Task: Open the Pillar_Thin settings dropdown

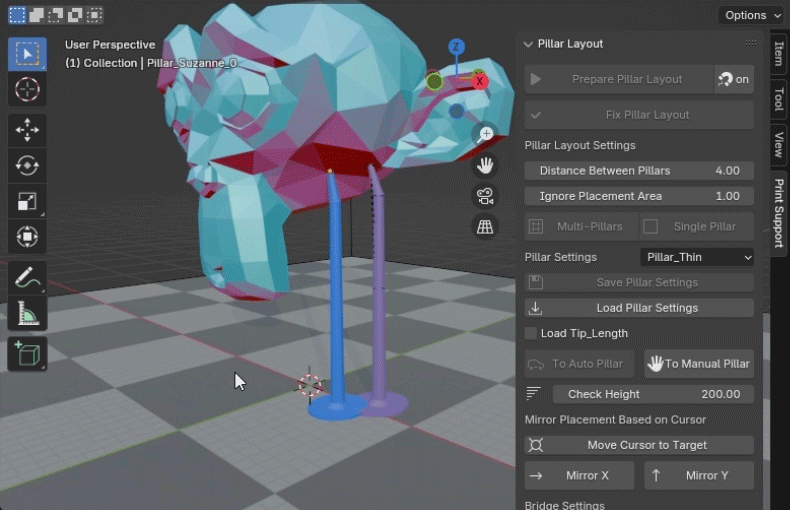Action: 697,257
